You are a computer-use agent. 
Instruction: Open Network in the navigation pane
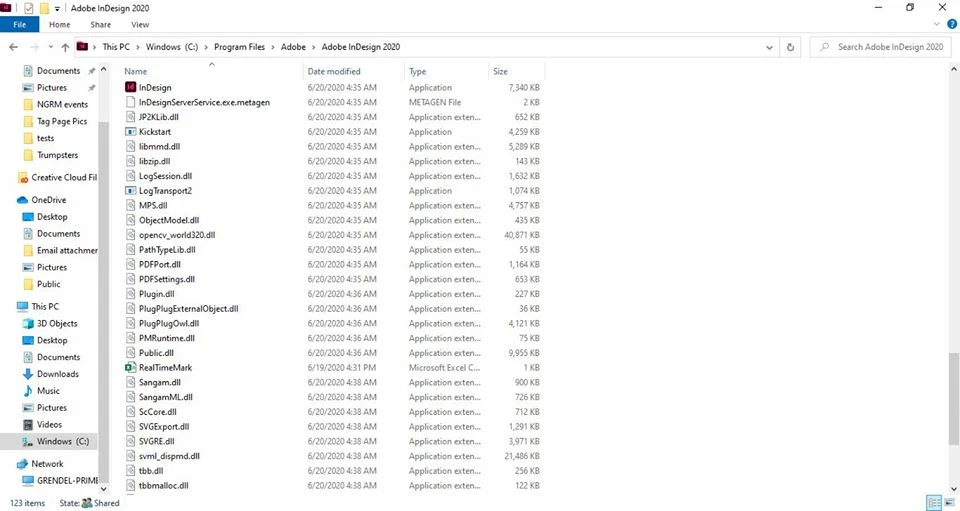(x=40, y=464)
